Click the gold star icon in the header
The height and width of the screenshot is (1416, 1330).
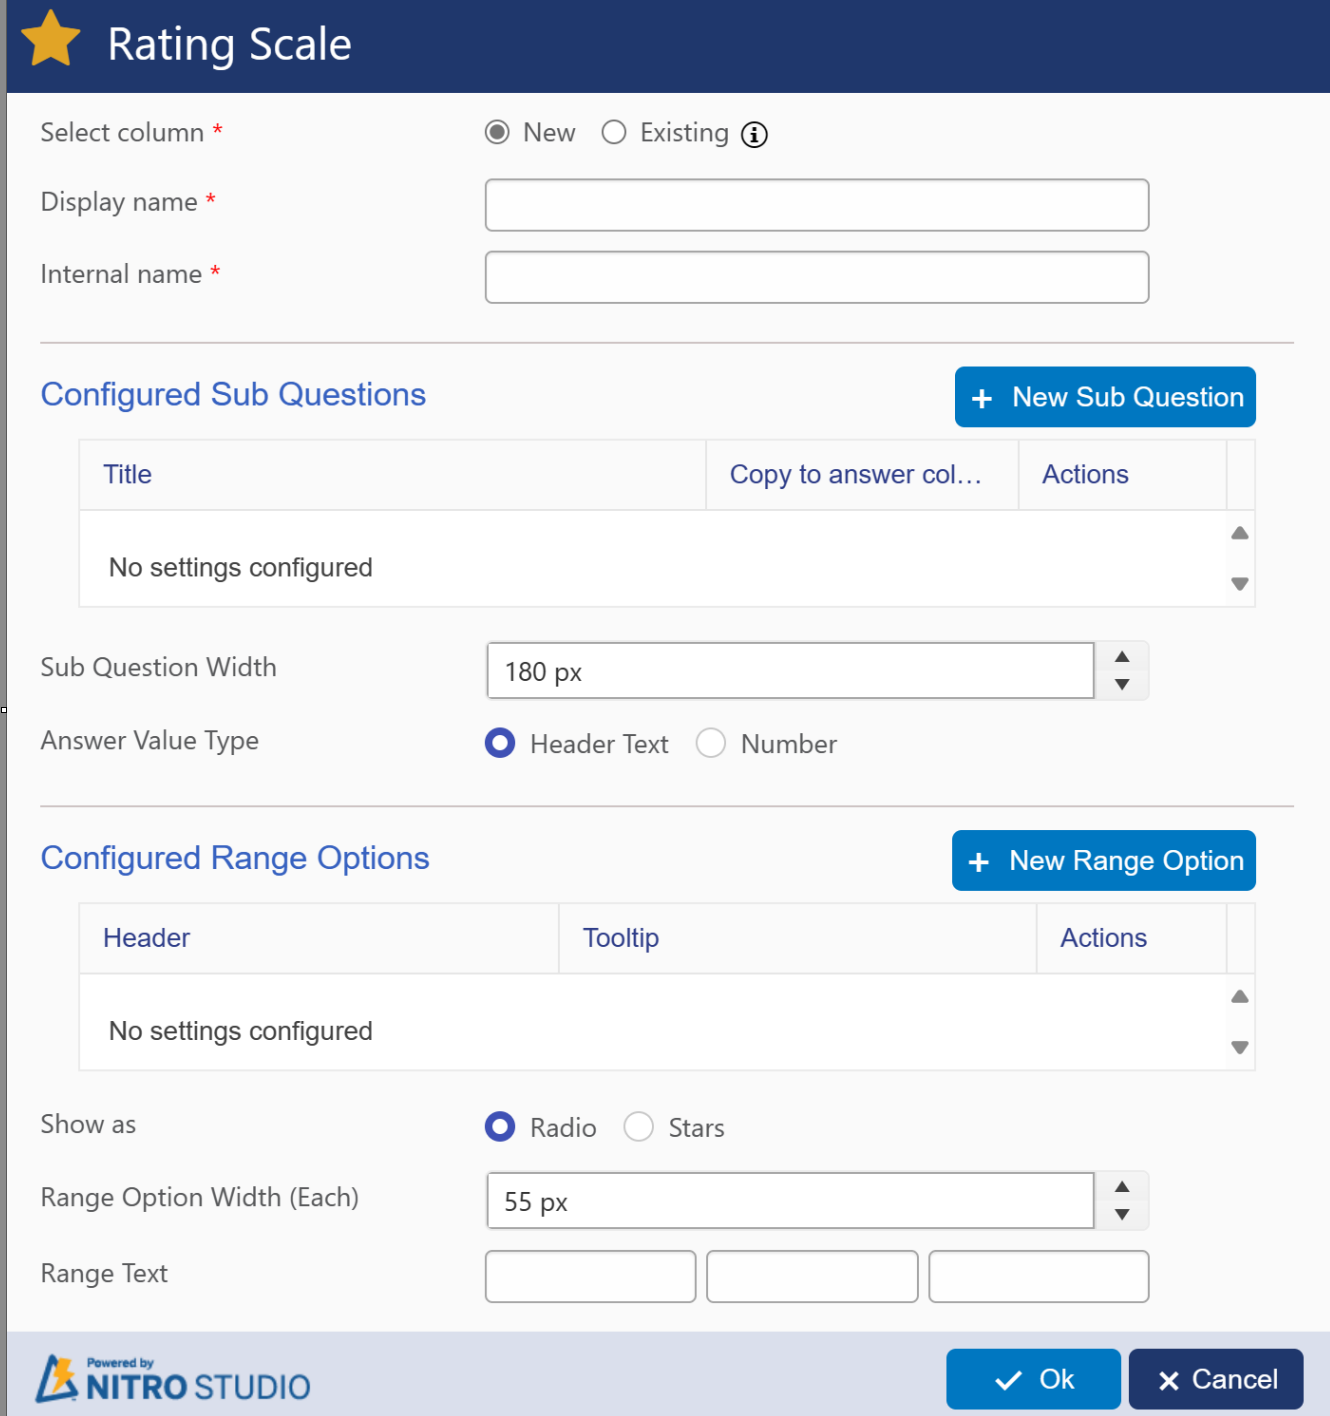point(51,39)
